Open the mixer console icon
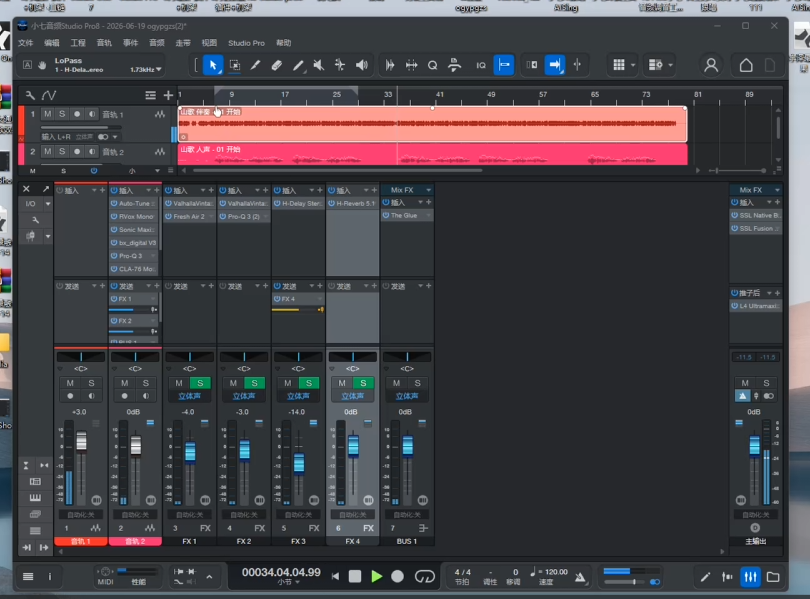 coord(750,577)
